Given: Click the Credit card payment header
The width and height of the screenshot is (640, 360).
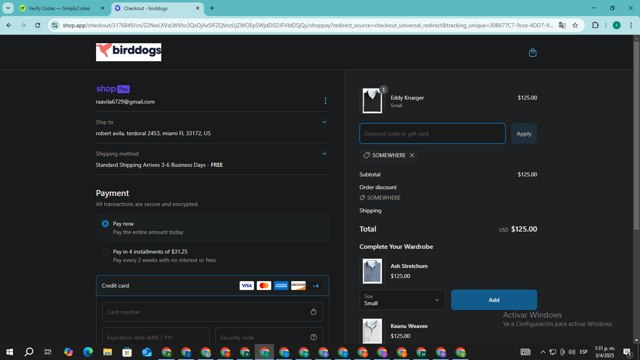Looking at the screenshot, I should 212,285.
